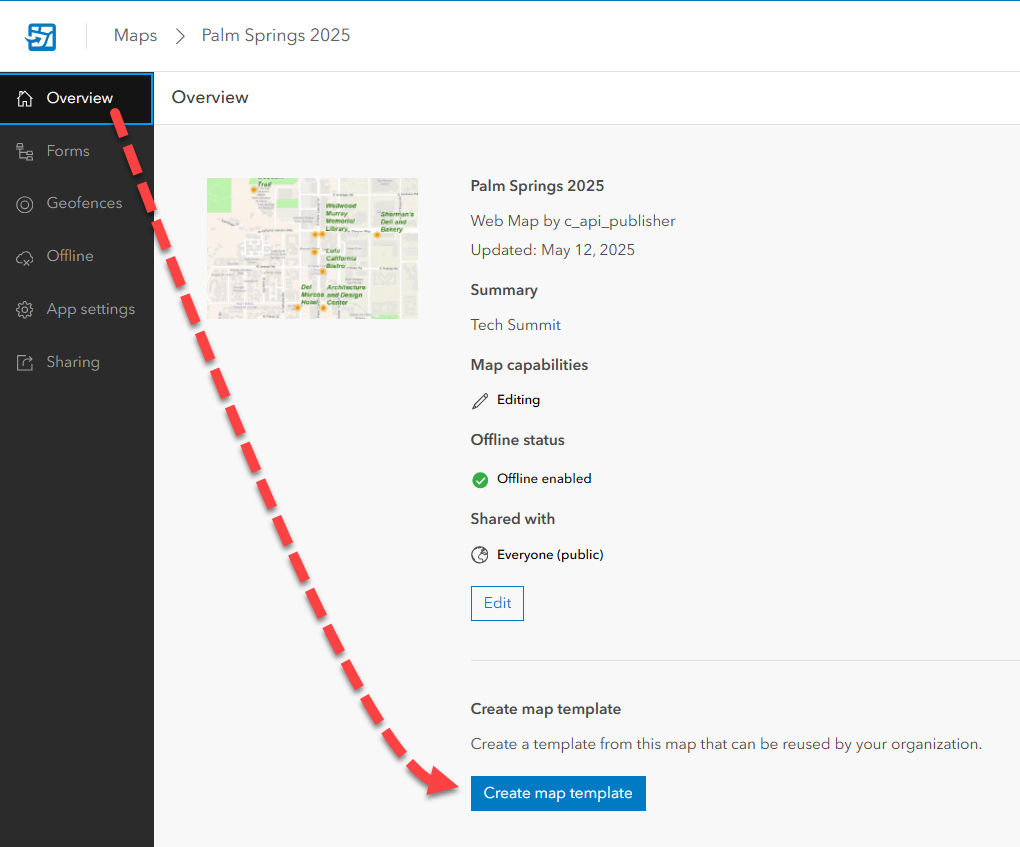Click the breadcrumb chevron after Maps
1020x847 pixels.
point(179,35)
